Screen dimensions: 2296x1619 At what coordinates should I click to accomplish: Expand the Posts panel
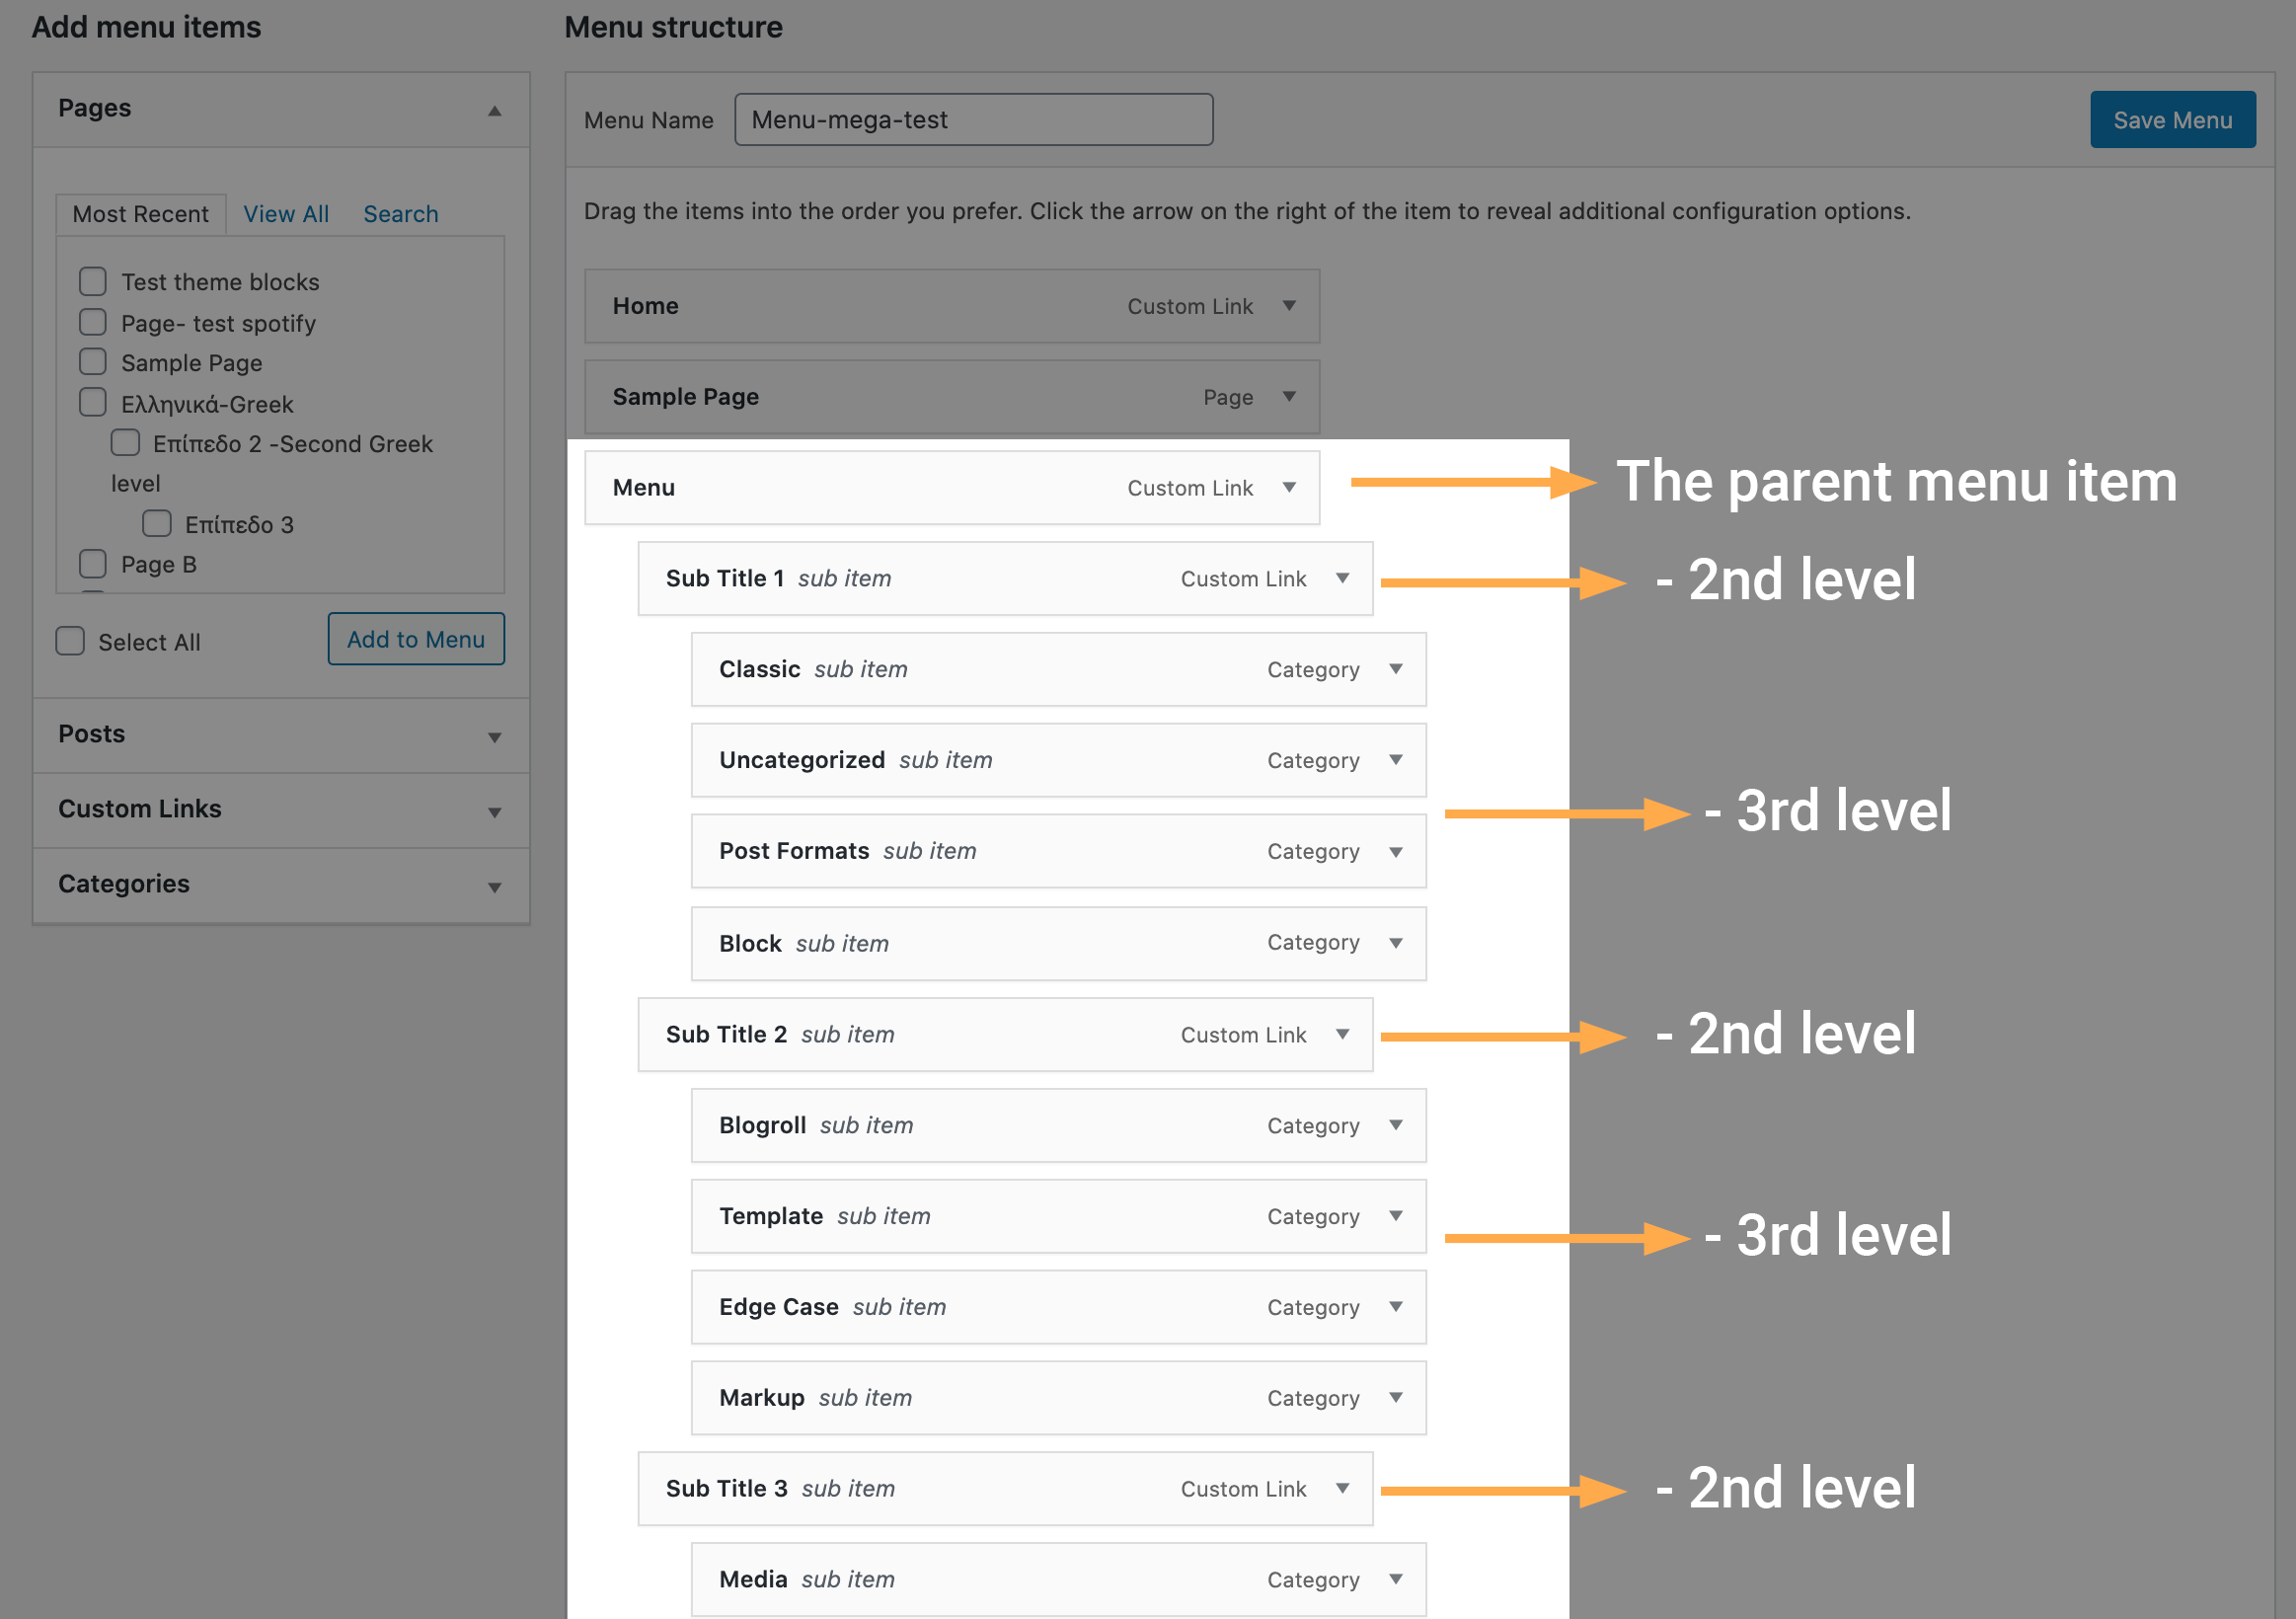(494, 735)
